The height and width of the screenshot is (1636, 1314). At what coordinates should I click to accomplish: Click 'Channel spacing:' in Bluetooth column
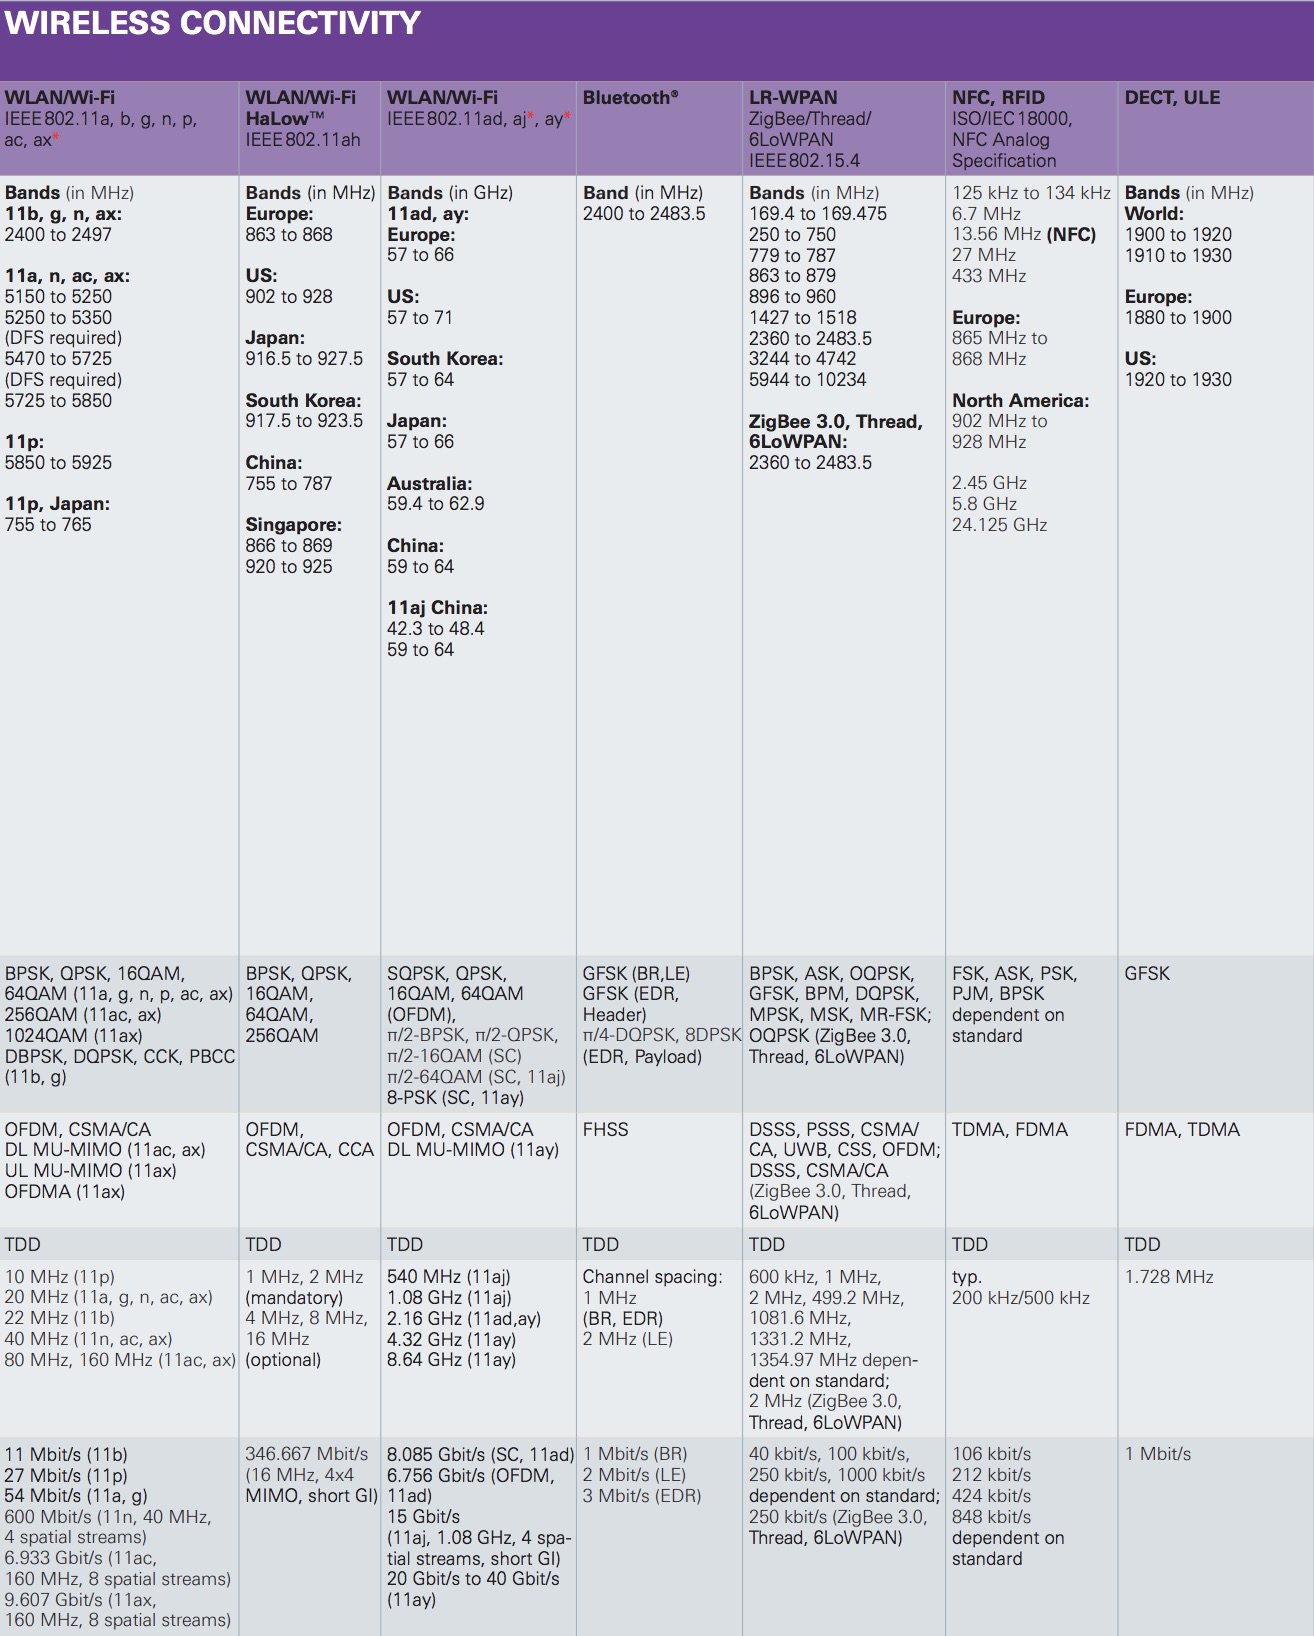pos(652,1277)
